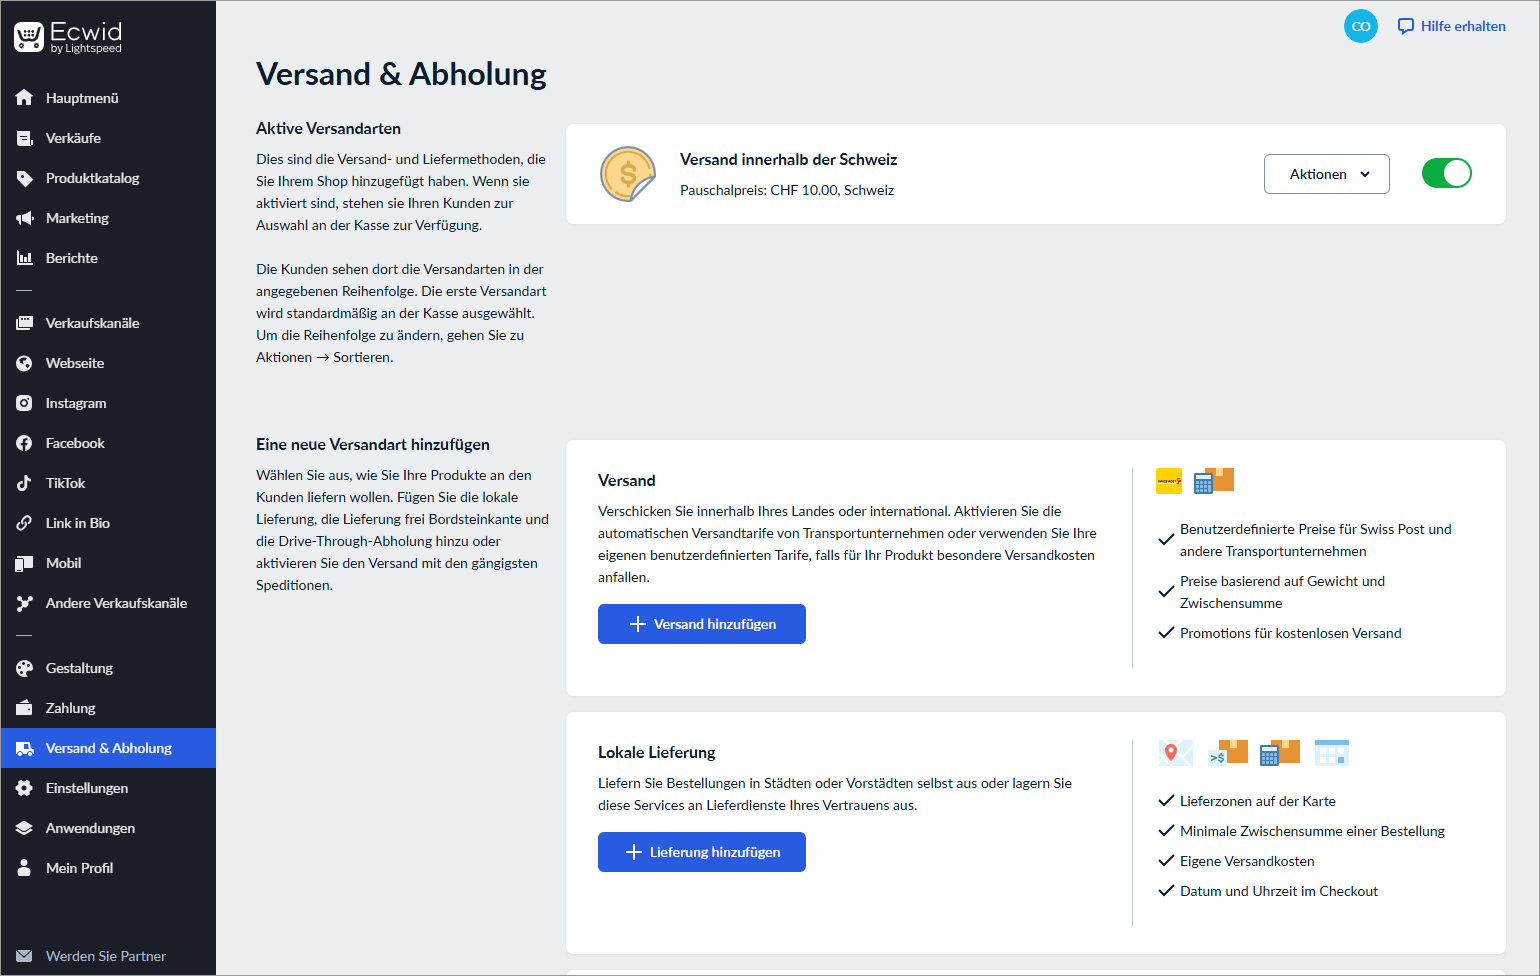Screen dimensions: 1540x976
Task: Click the Instagram icon in sidebar
Action: click(24, 403)
